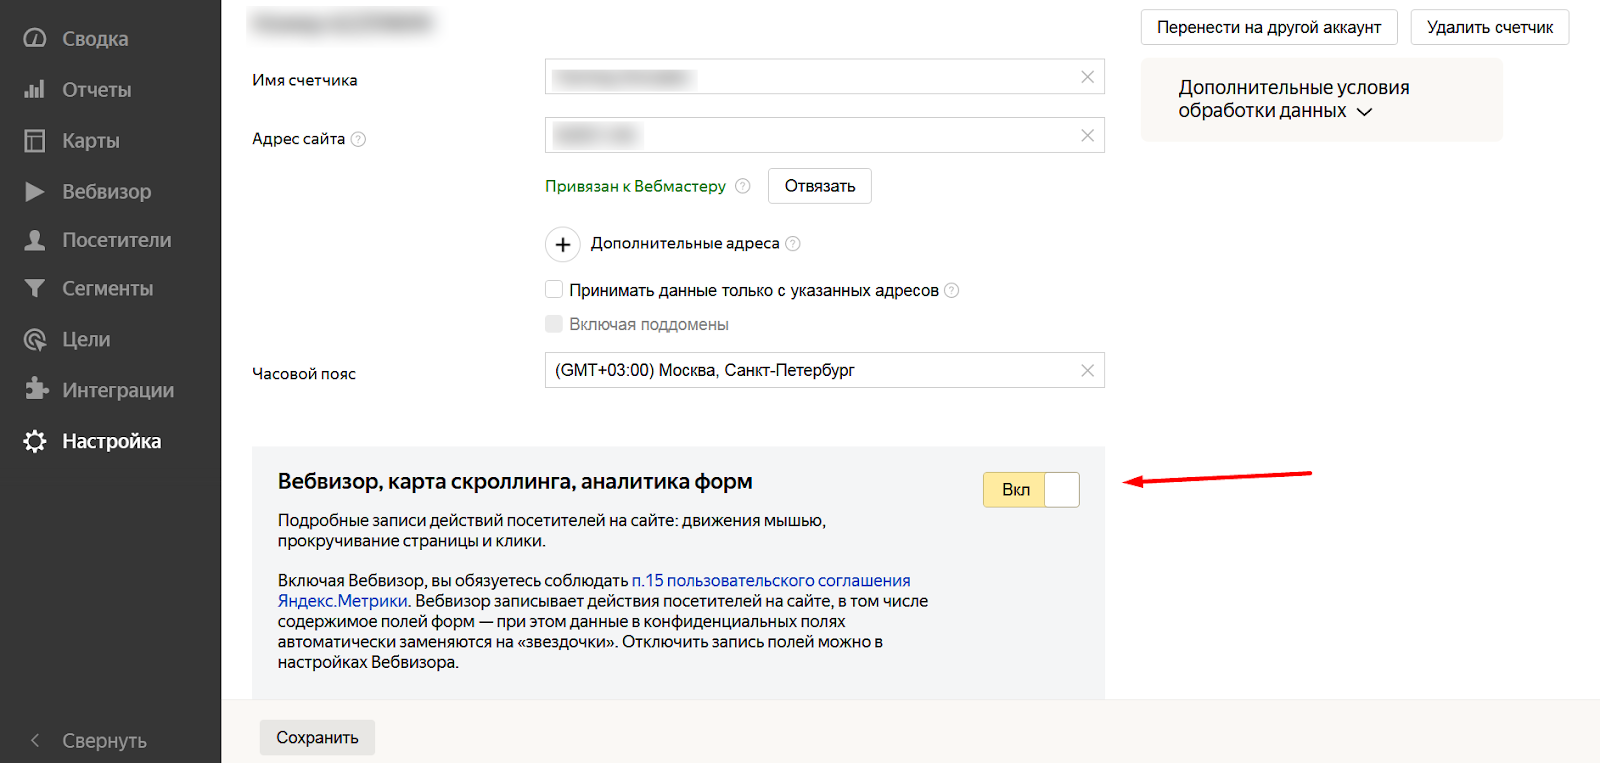Click the Сводка dashboard icon in sidebar
Screen dimensions: 1600x763
point(35,38)
